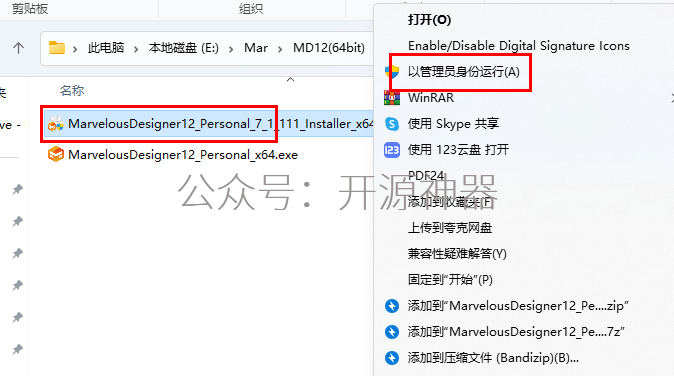Click the up-arrow navigation icon
The width and height of the screenshot is (674, 376).
point(18,48)
